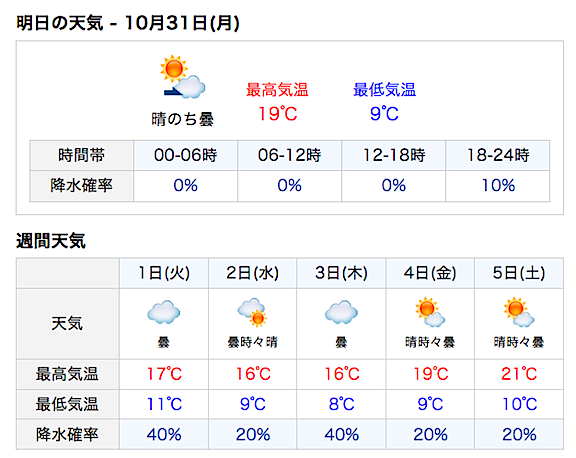The width and height of the screenshot is (576, 458).
Task: Click the cloudy icon for 3日(木)
Action: pyautogui.click(x=341, y=313)
